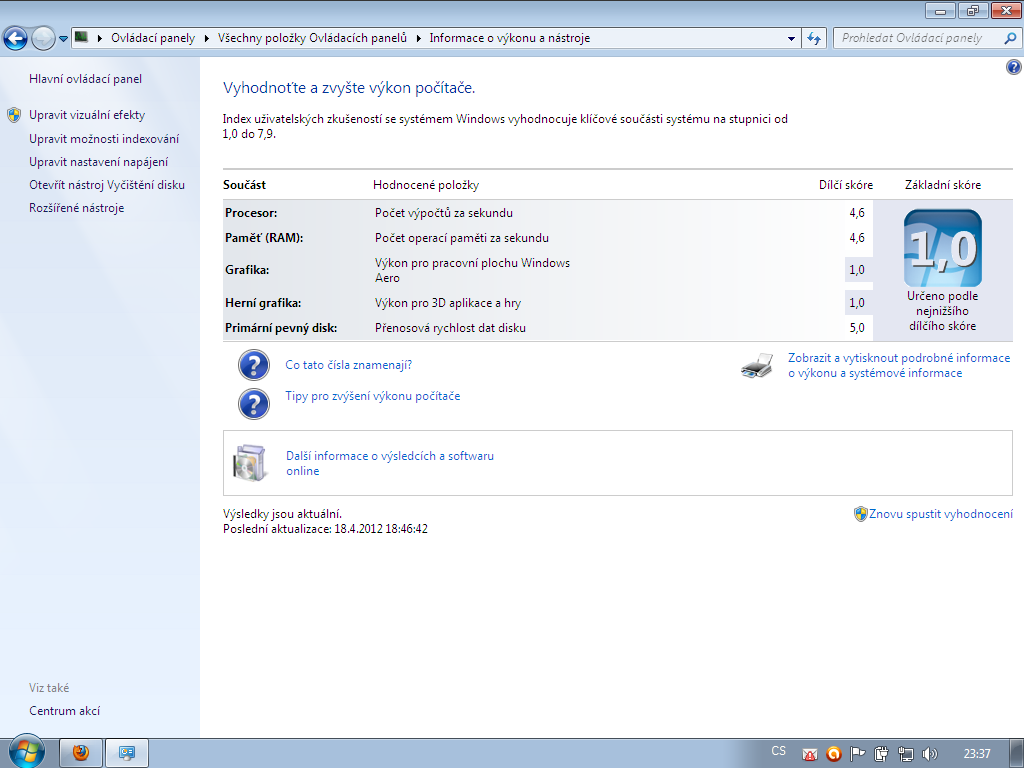Viewport: 1024px width, 768px height.
Task: Open Zobrazit a vytisknout podrobné informace link
Action: (x=899, y=366)
